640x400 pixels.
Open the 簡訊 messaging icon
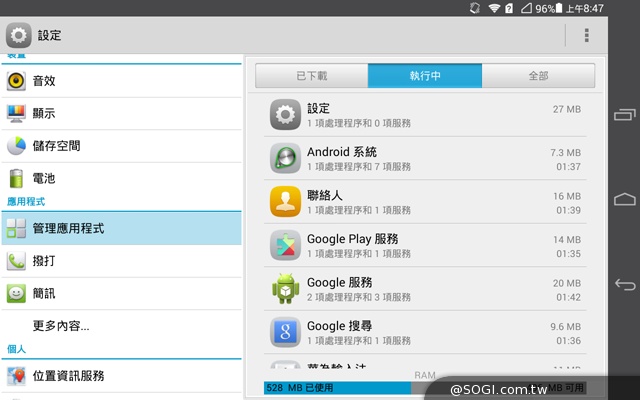[x=16, y=294]
